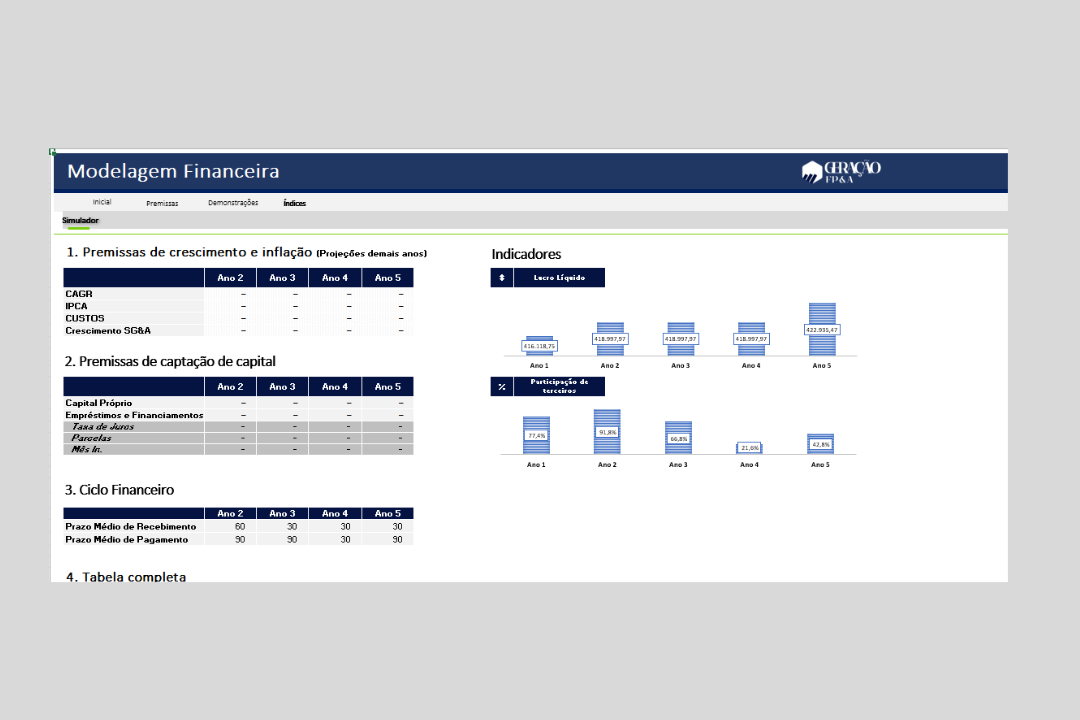Click the percent icon beside Participação de terceiros
The image size is (1080, 720).
[x=501, y=387]
